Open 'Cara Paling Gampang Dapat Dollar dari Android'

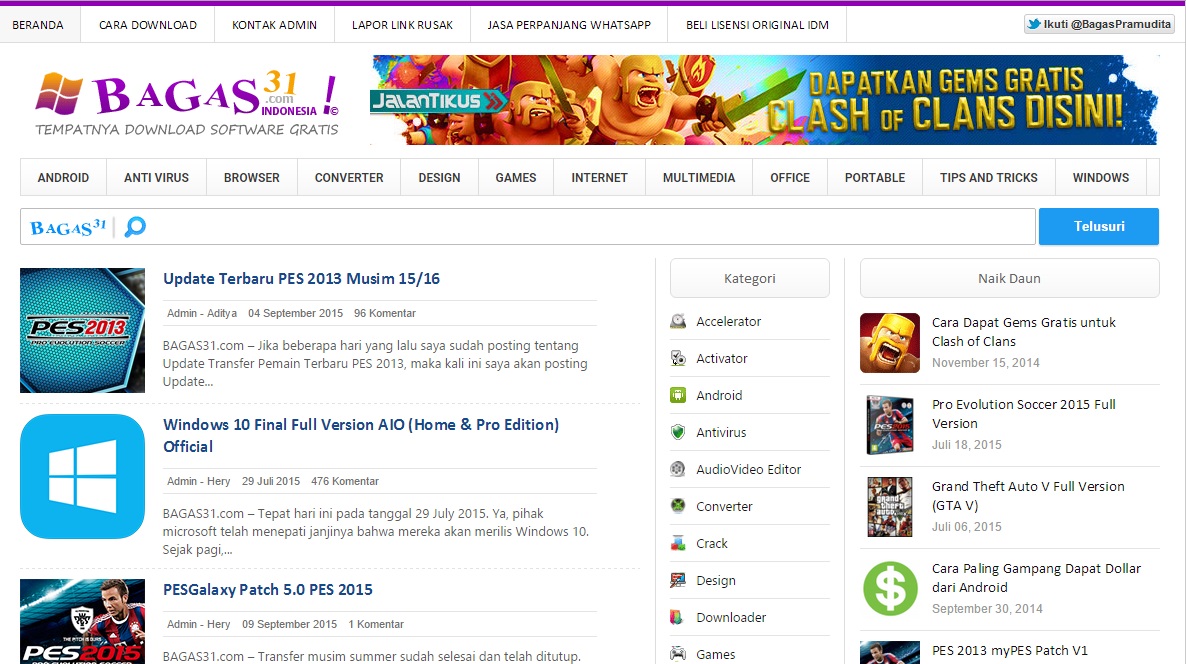coord(1036,577)
